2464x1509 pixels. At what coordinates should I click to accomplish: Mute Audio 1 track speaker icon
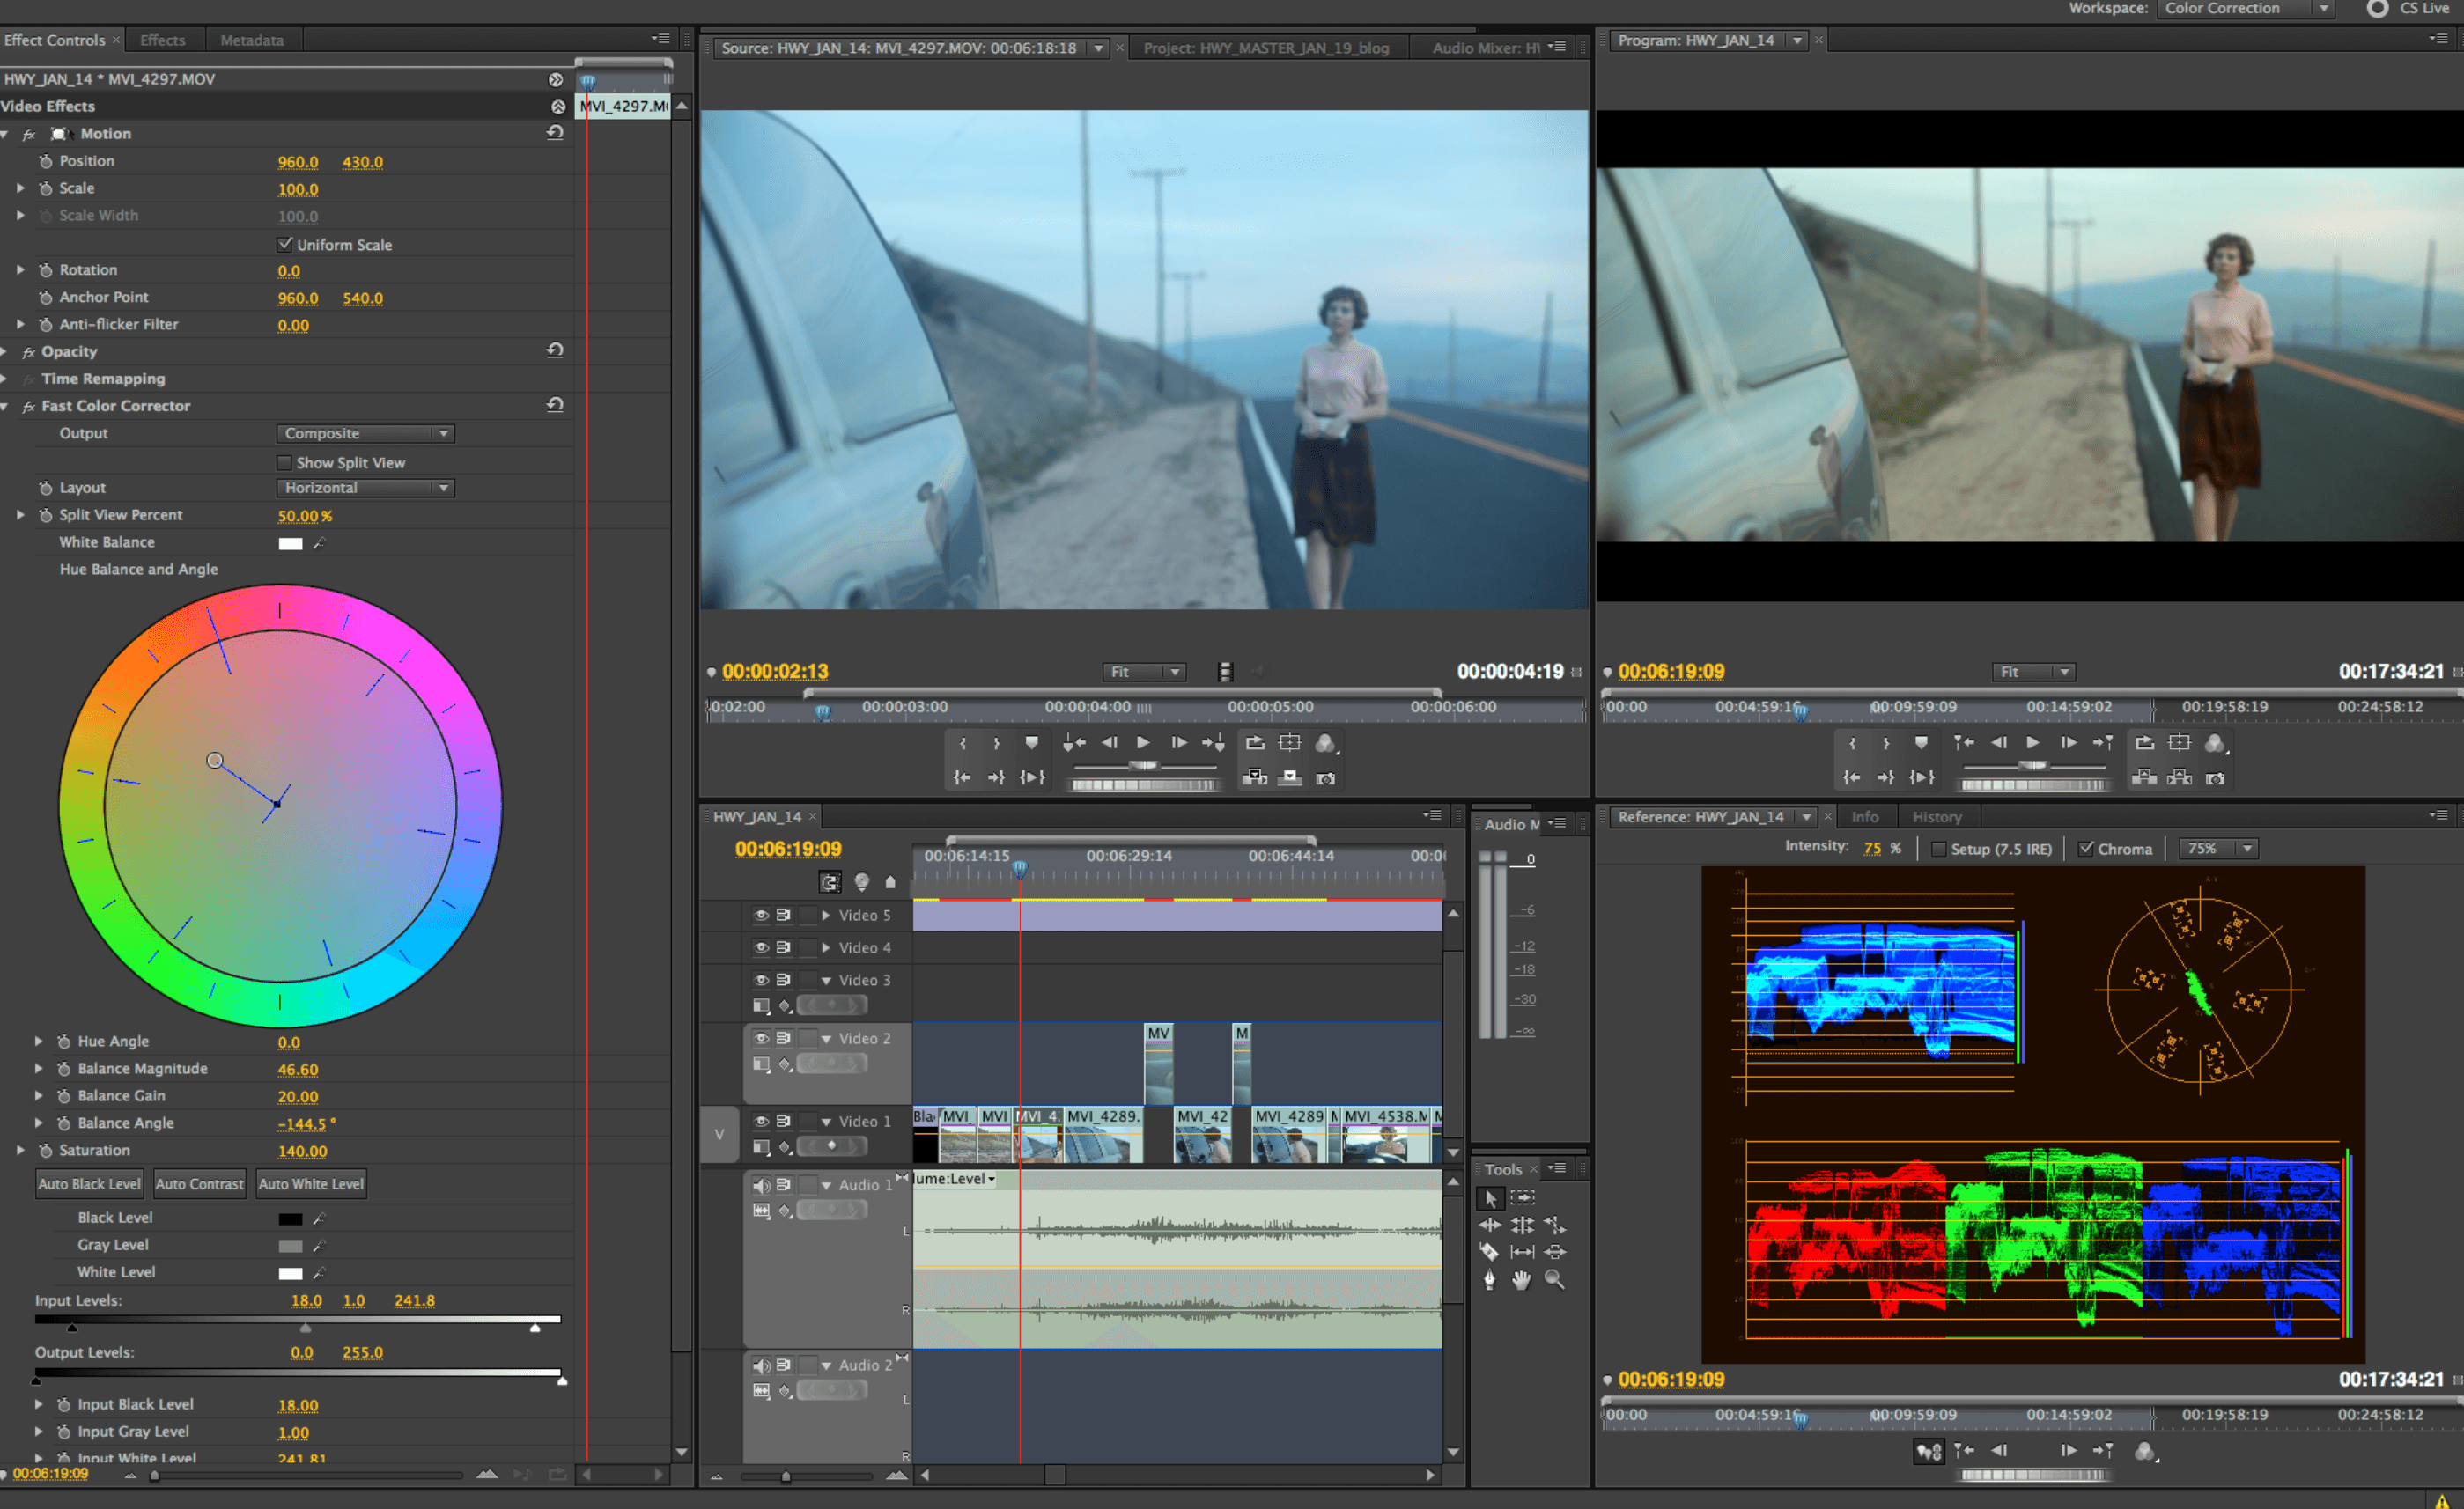pyautogui.click(x=761, y=1185)
